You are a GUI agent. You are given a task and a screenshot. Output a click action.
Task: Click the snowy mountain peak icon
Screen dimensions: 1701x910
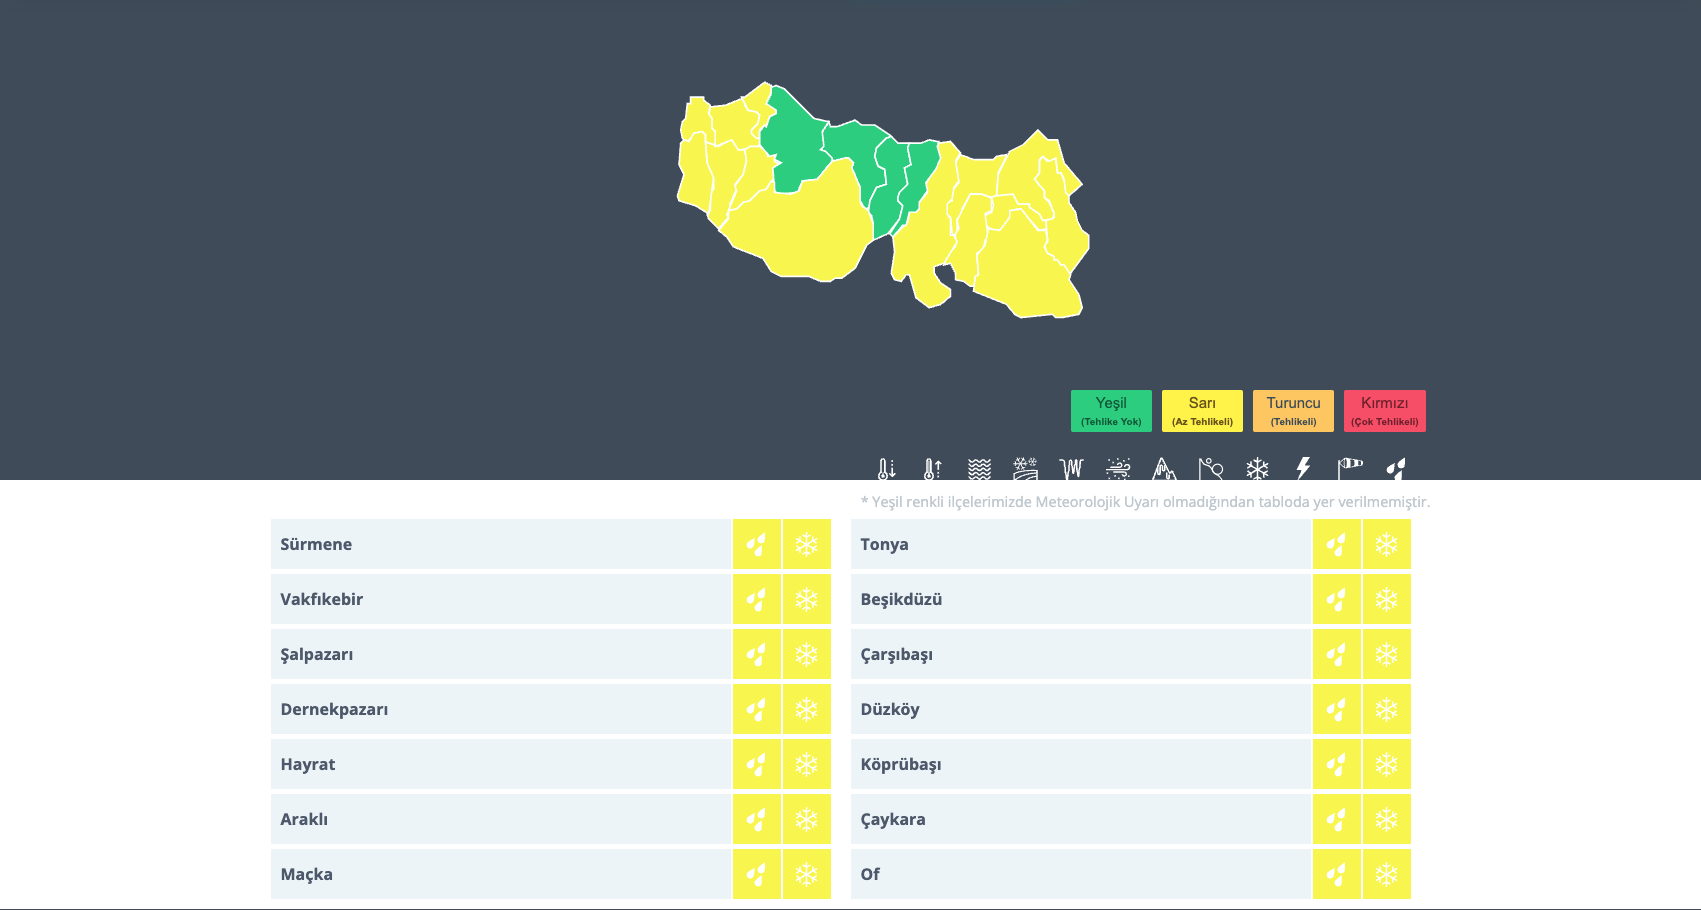point(1164,469)
